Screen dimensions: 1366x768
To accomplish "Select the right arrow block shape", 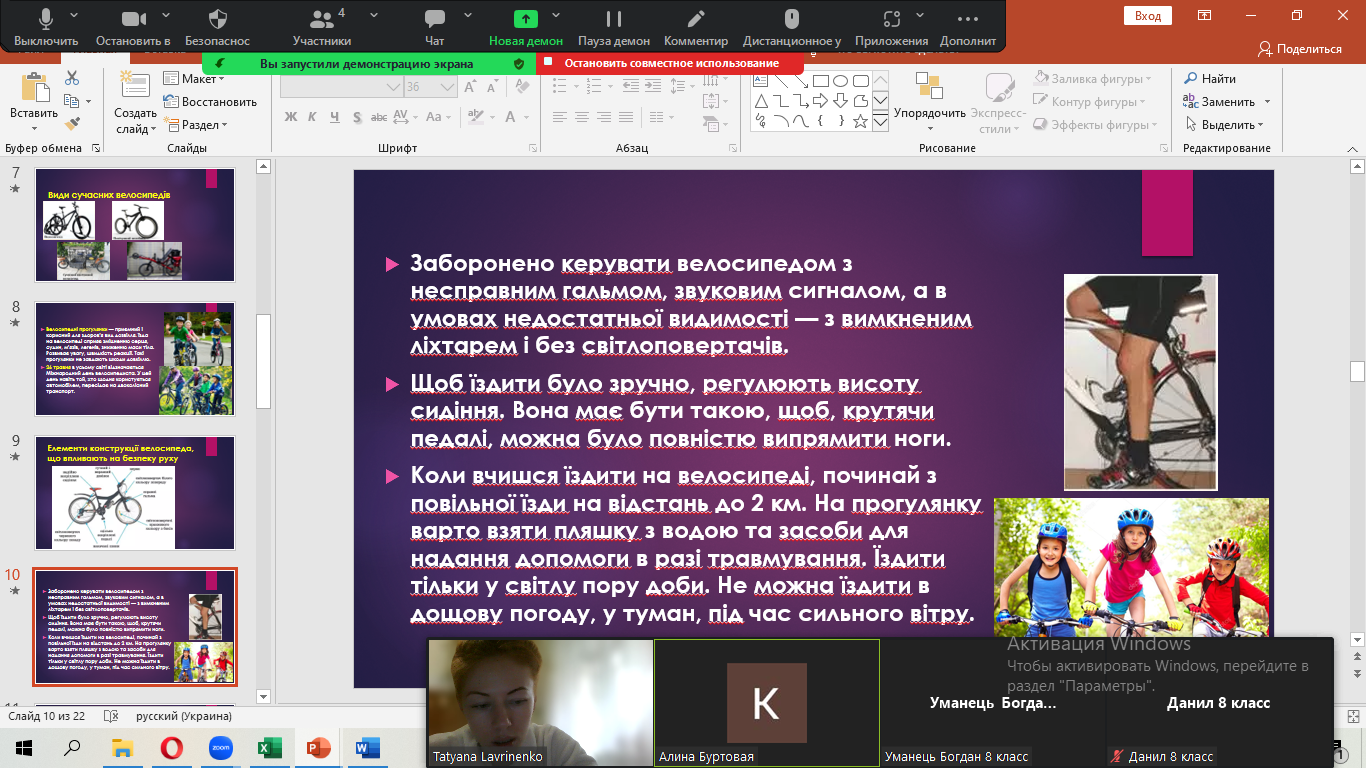I will (820, 101).
